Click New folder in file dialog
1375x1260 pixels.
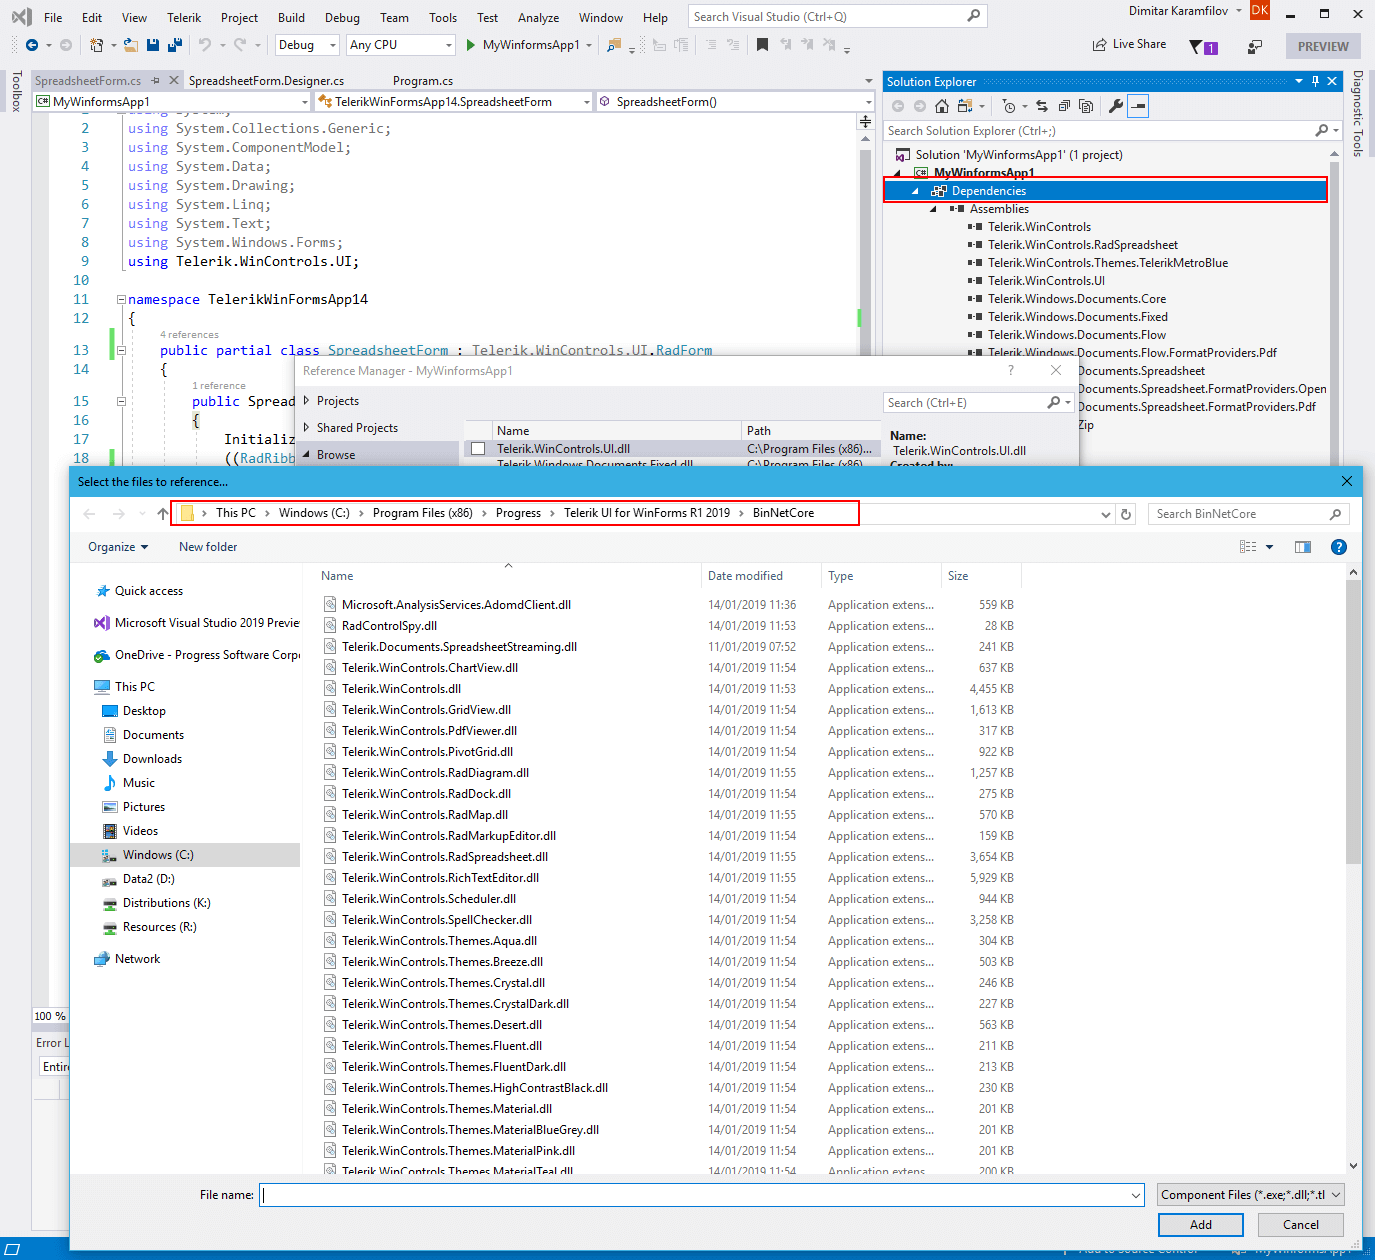[208, 547]
